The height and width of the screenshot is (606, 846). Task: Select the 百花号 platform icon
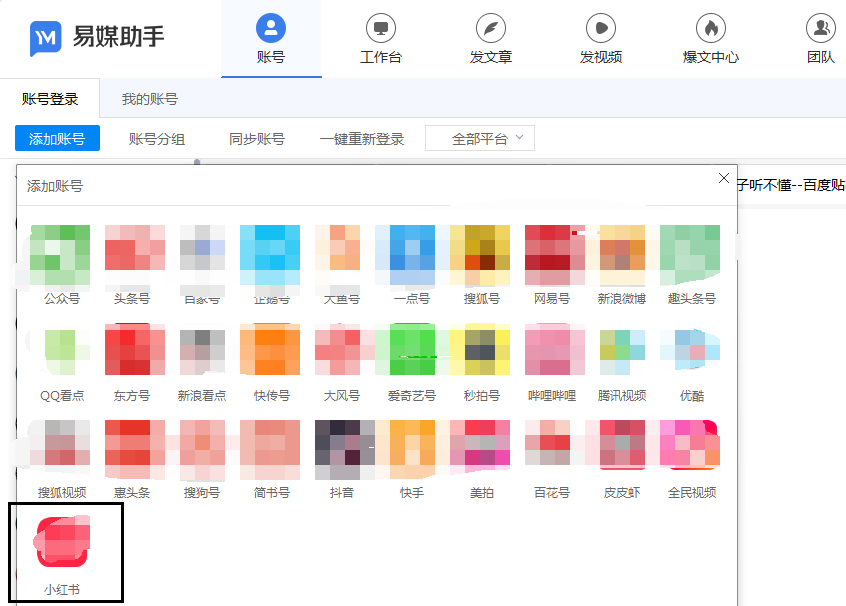pos(547,442)
